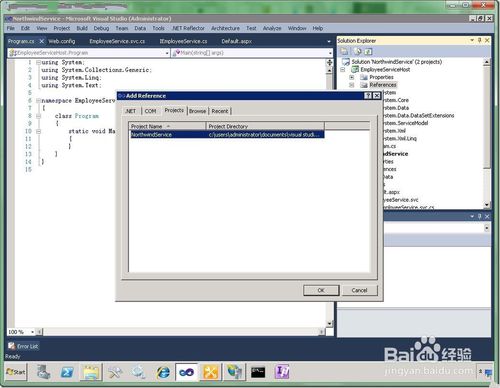500x388 pixels.
Task: Open the Architecture menu
Action: 225,28
